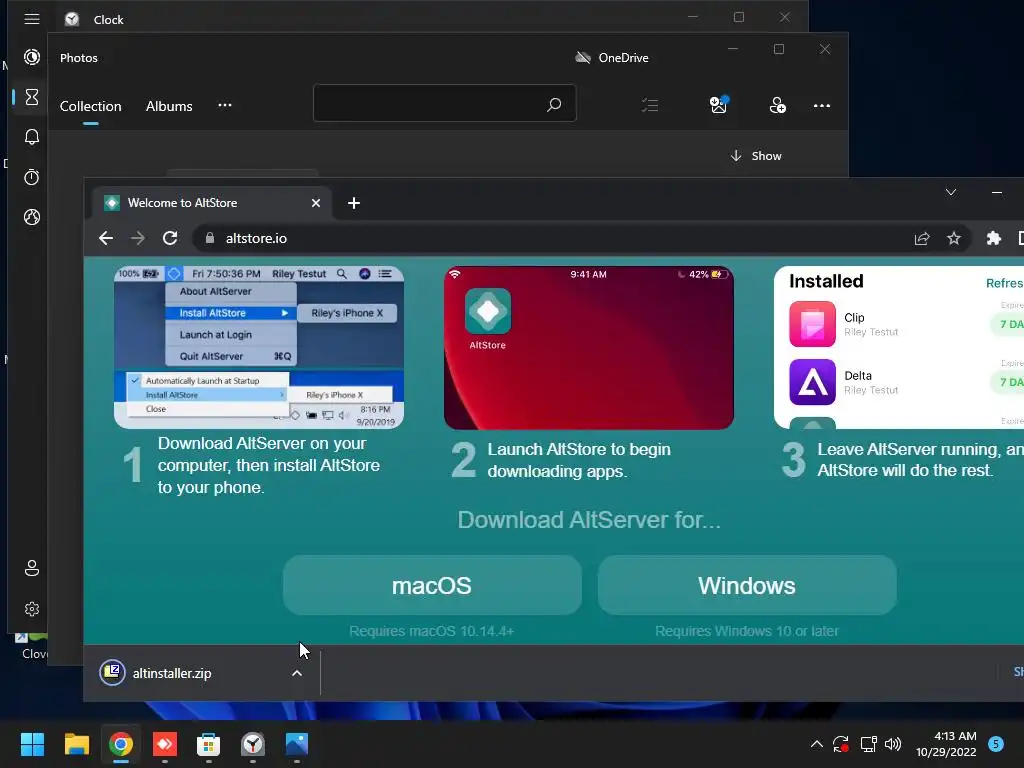Switch to Collection tab in Photos
The height and width of the screenshot is (768, 1024).
(x=91, y=106)
